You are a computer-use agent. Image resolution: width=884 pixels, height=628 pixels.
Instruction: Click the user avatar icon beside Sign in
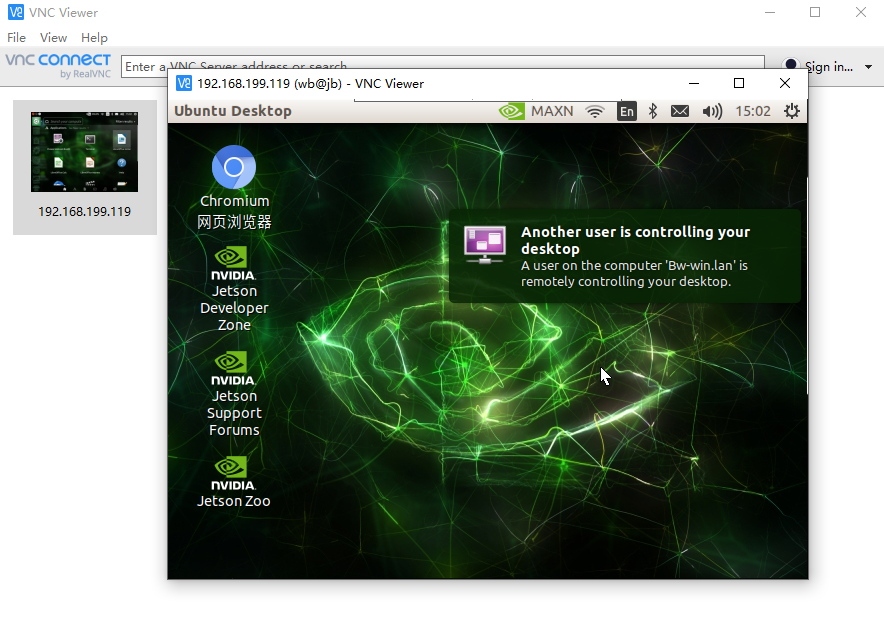tap(790, 64)
